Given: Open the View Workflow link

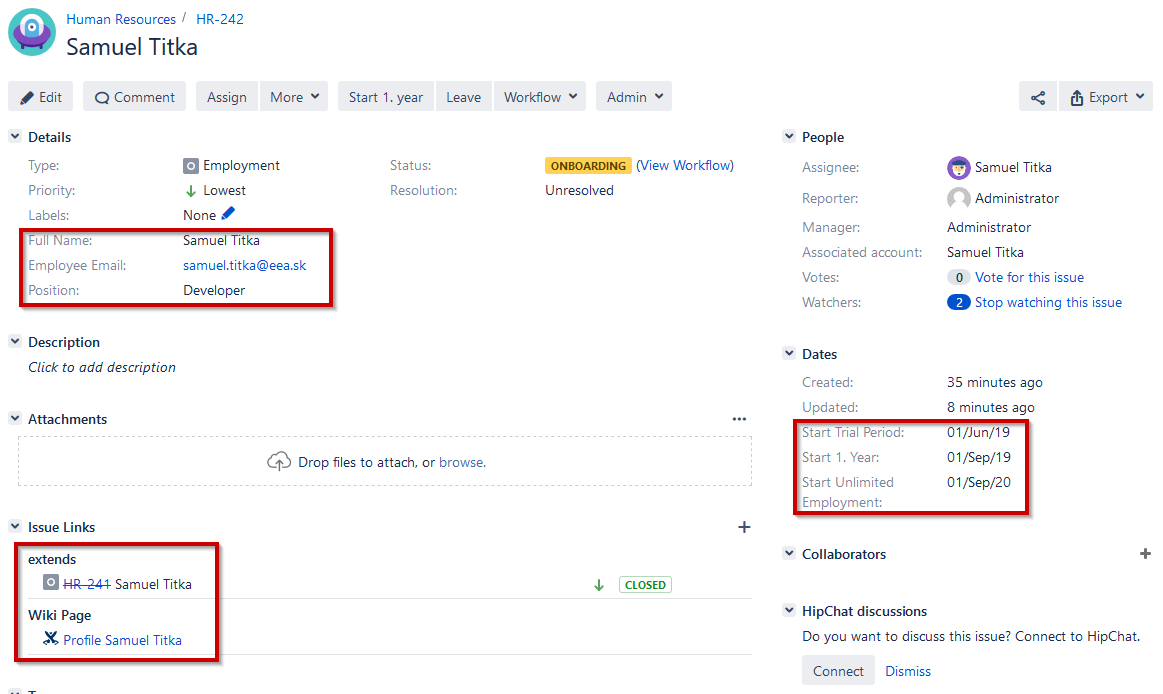Looking at the screenshot, I should point(685,165).
